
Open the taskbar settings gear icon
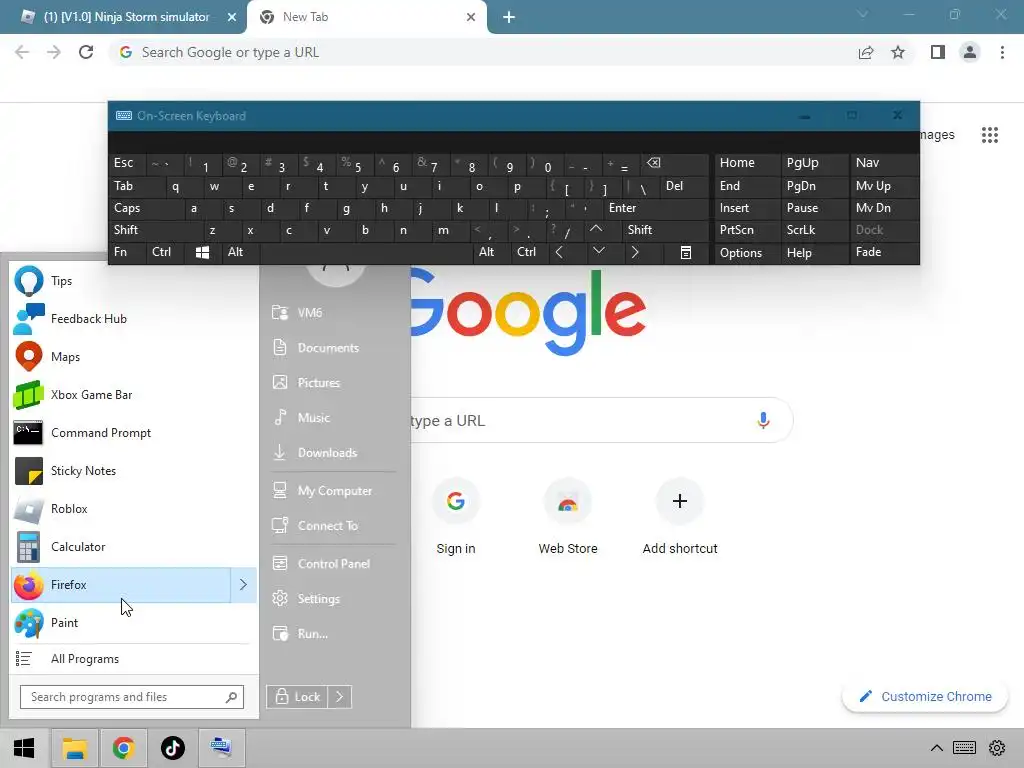tap(997, 748)
